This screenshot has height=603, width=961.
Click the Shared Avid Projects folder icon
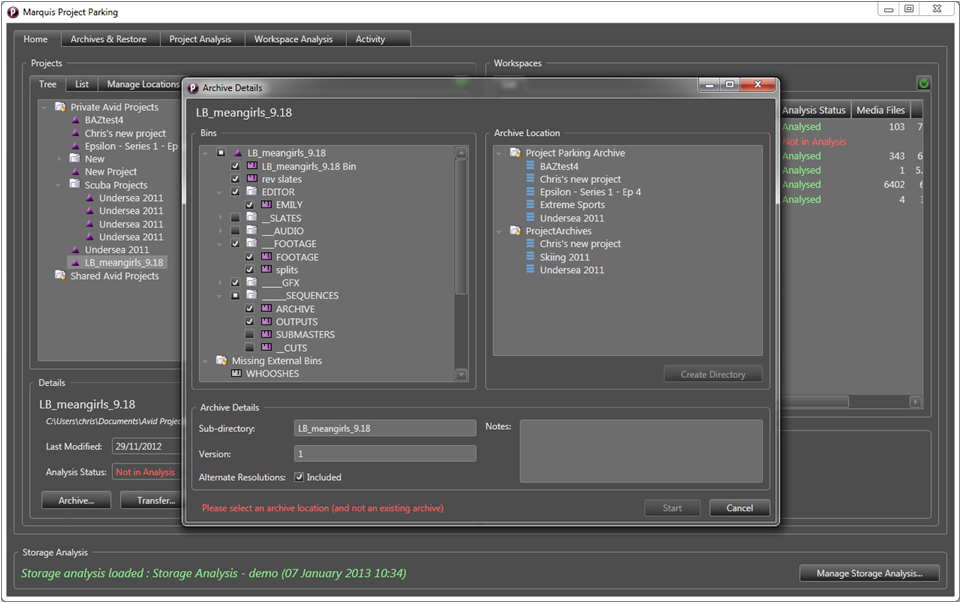tap(60, 275)
